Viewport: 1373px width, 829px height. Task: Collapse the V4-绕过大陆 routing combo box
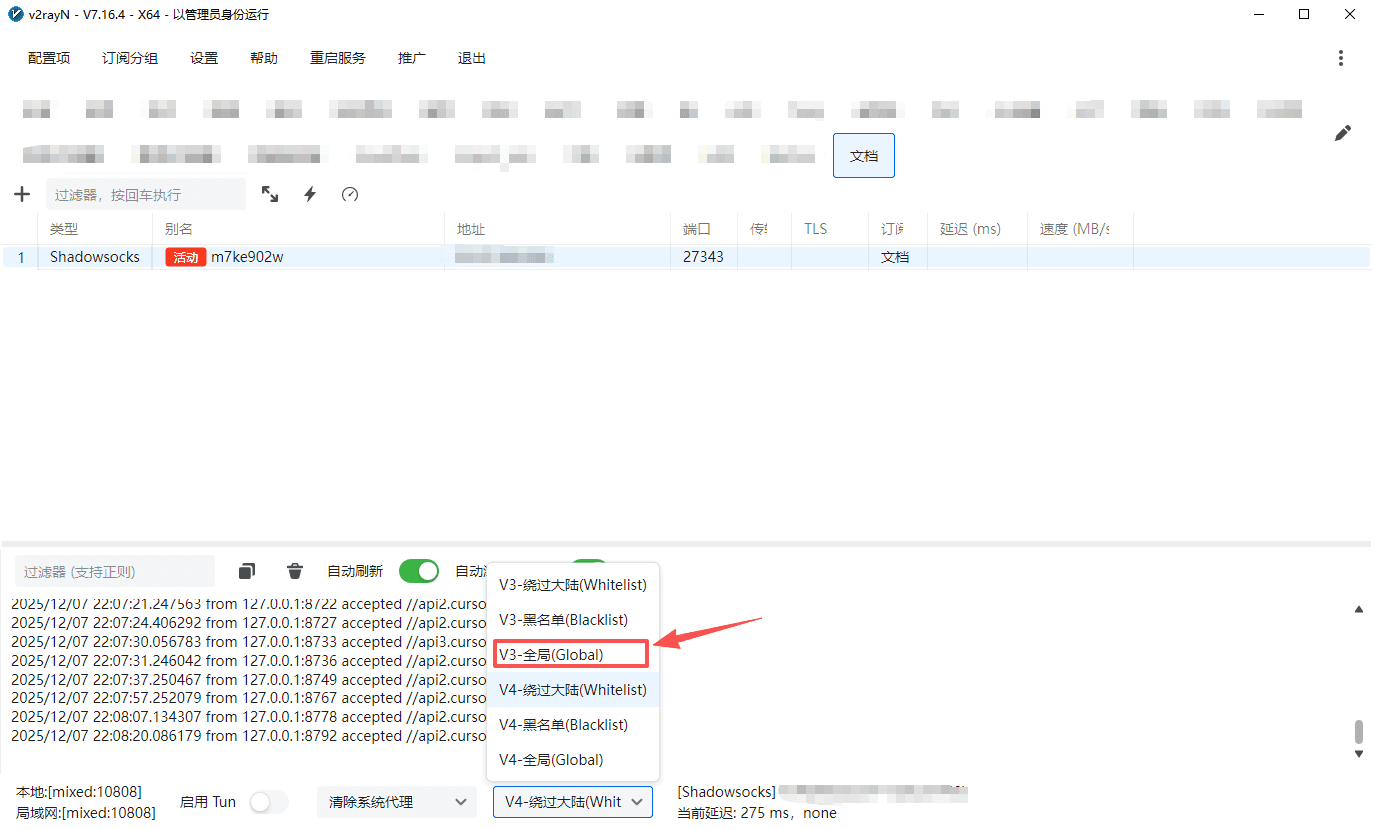(x=572, y=802)
